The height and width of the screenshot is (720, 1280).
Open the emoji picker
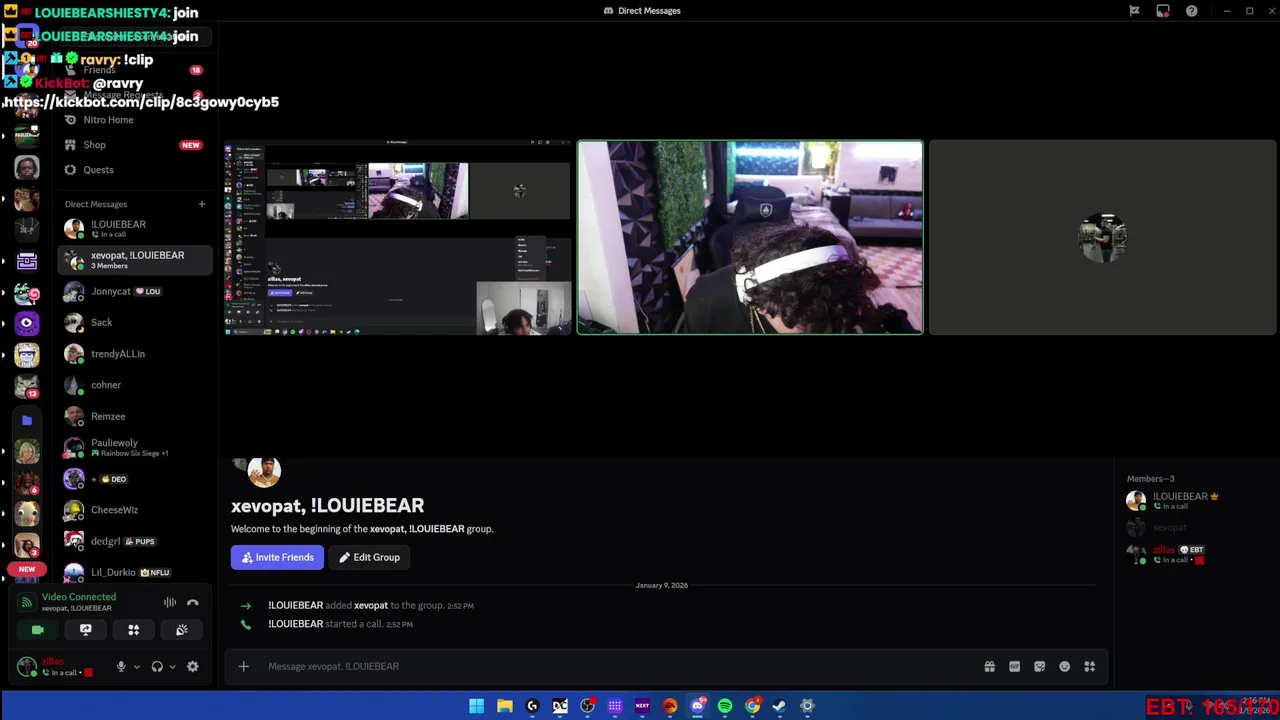[1064, 666]
